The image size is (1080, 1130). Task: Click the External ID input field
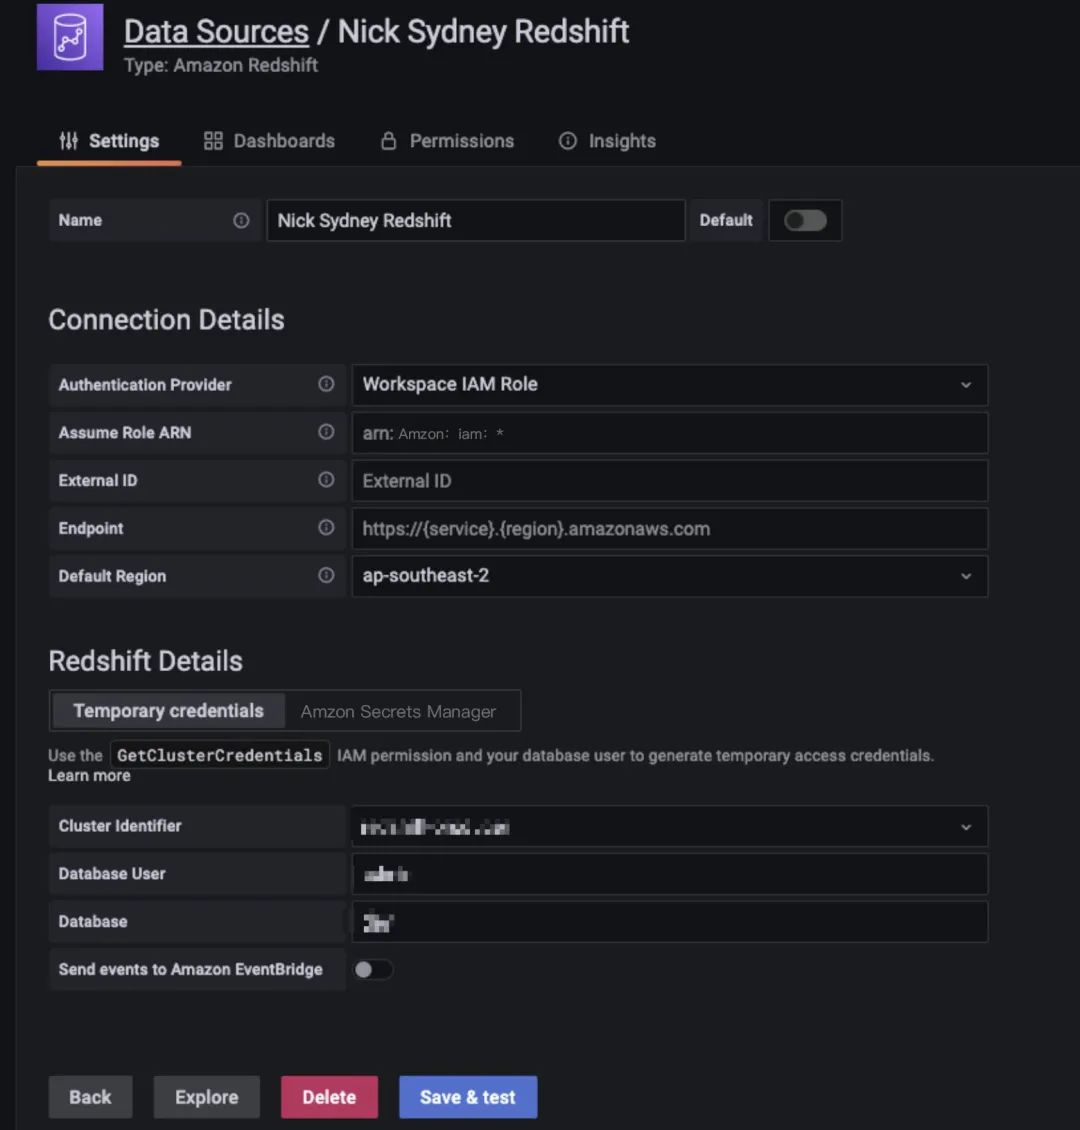point(669,481)
